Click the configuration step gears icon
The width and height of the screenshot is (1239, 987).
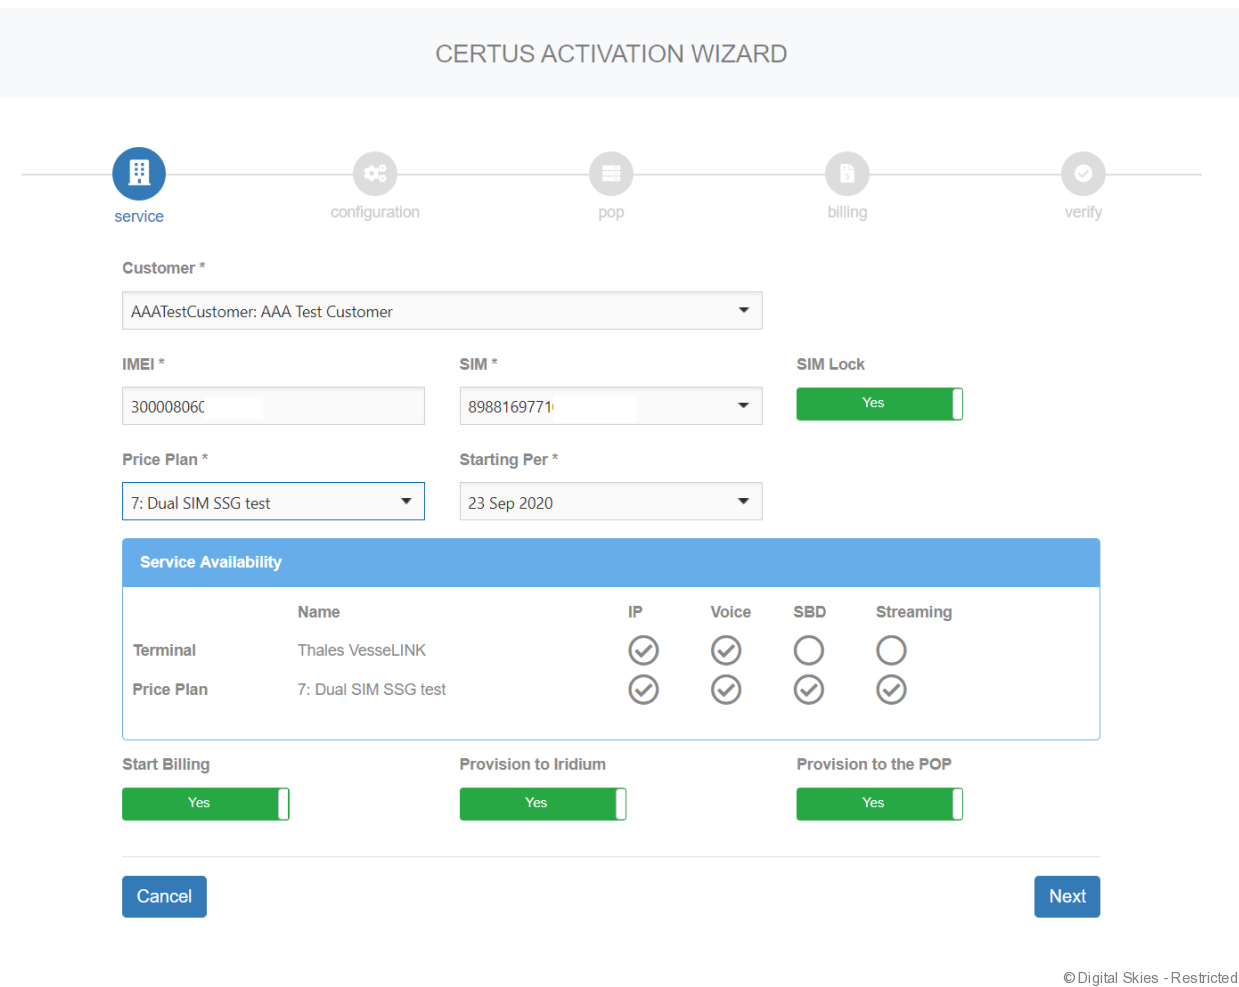pos(375,174)
